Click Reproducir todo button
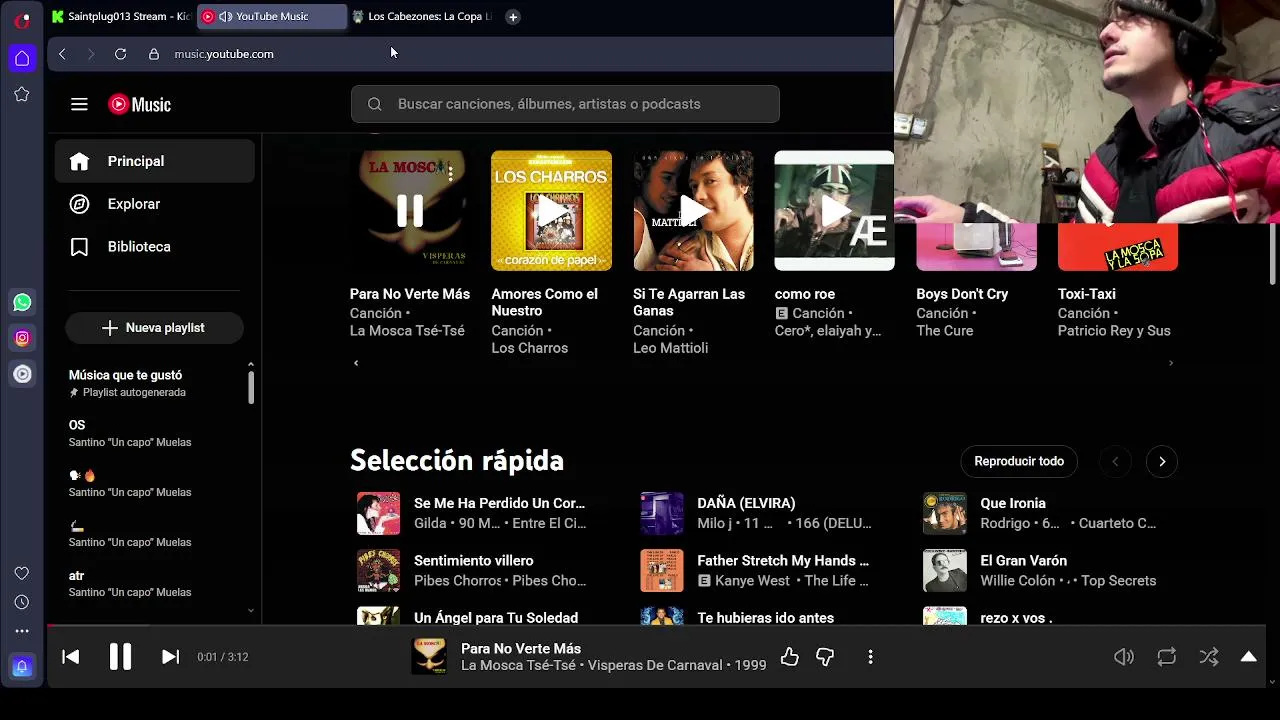The width and height of the screenshot is (1280, 720). (x=1019, y=461)
